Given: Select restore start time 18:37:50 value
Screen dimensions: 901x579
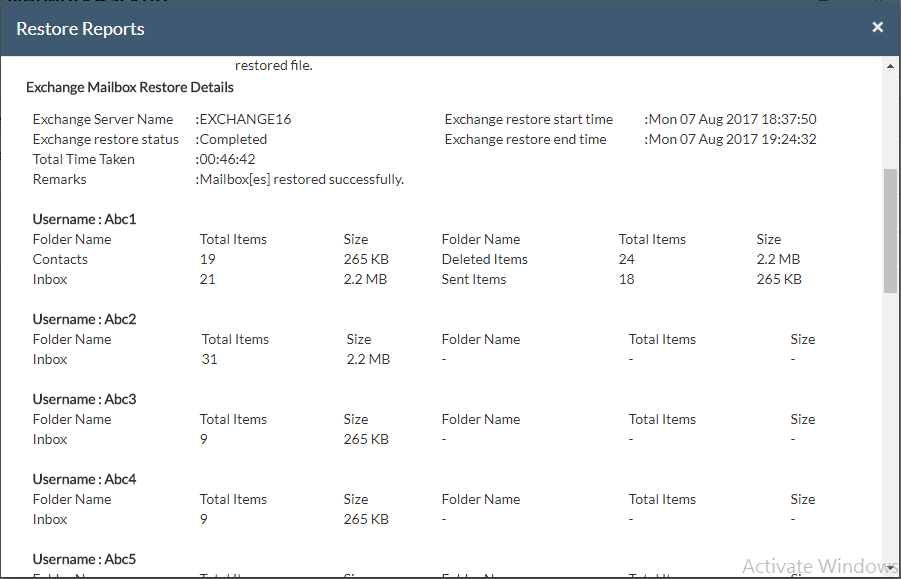Looking at the screenshot, I should [x=730, y=119].
